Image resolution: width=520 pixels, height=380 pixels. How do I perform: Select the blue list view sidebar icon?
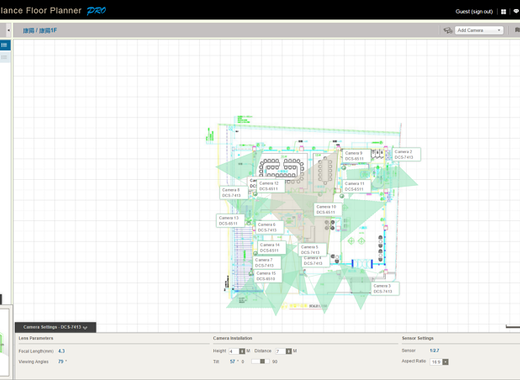click(x=5, y=45)
